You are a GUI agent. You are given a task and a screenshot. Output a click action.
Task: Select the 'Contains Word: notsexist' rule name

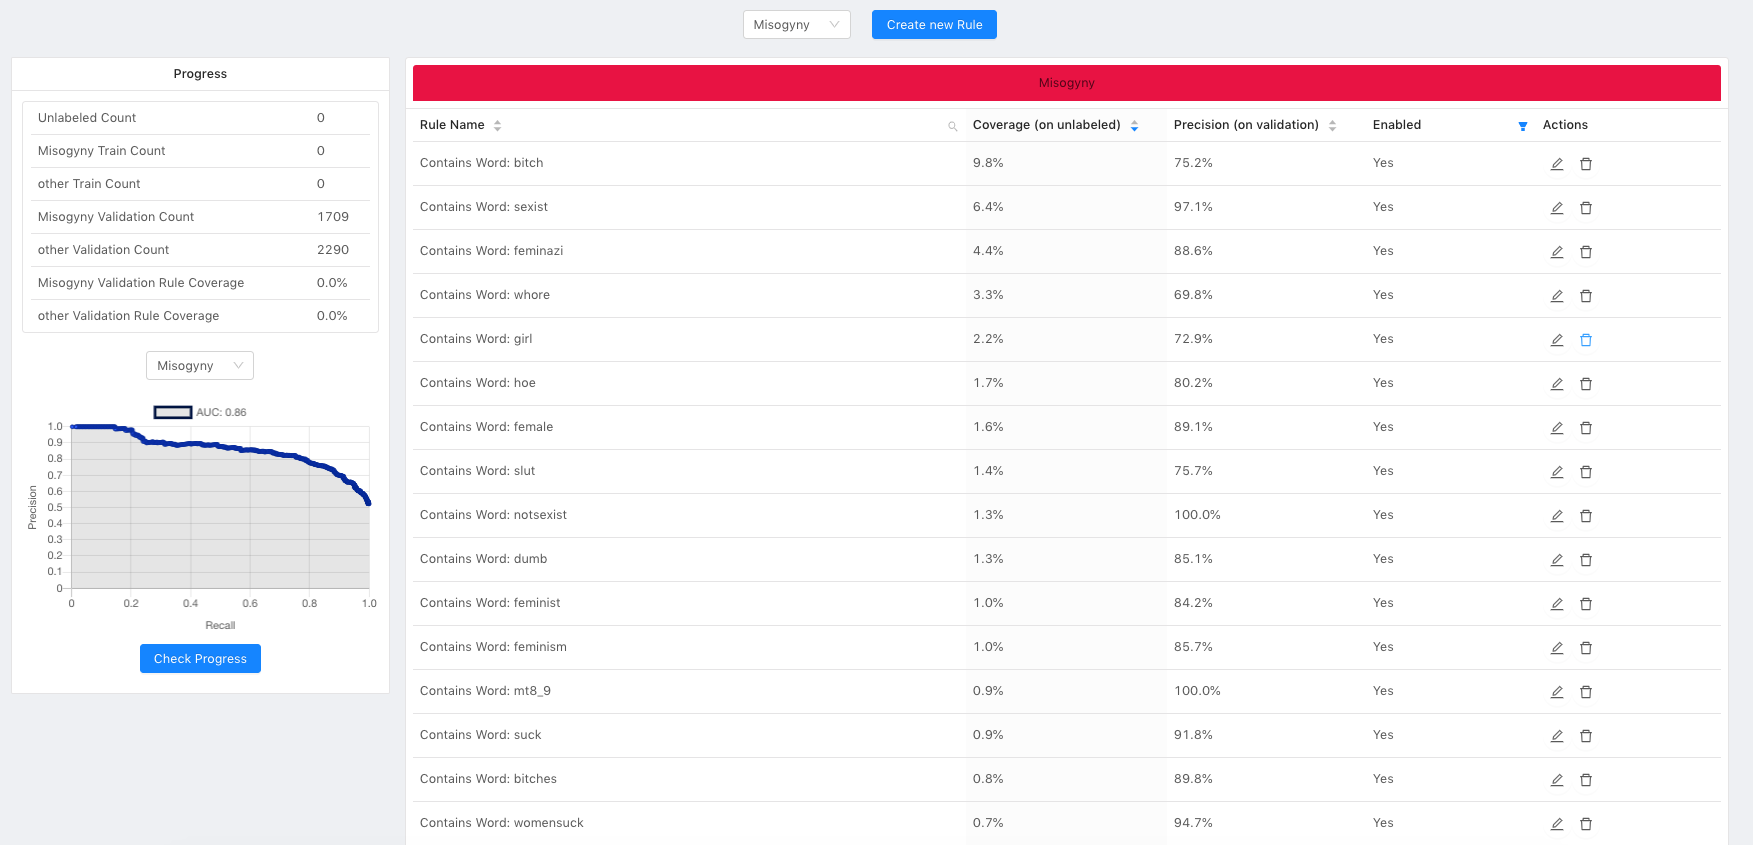[493, 515]
